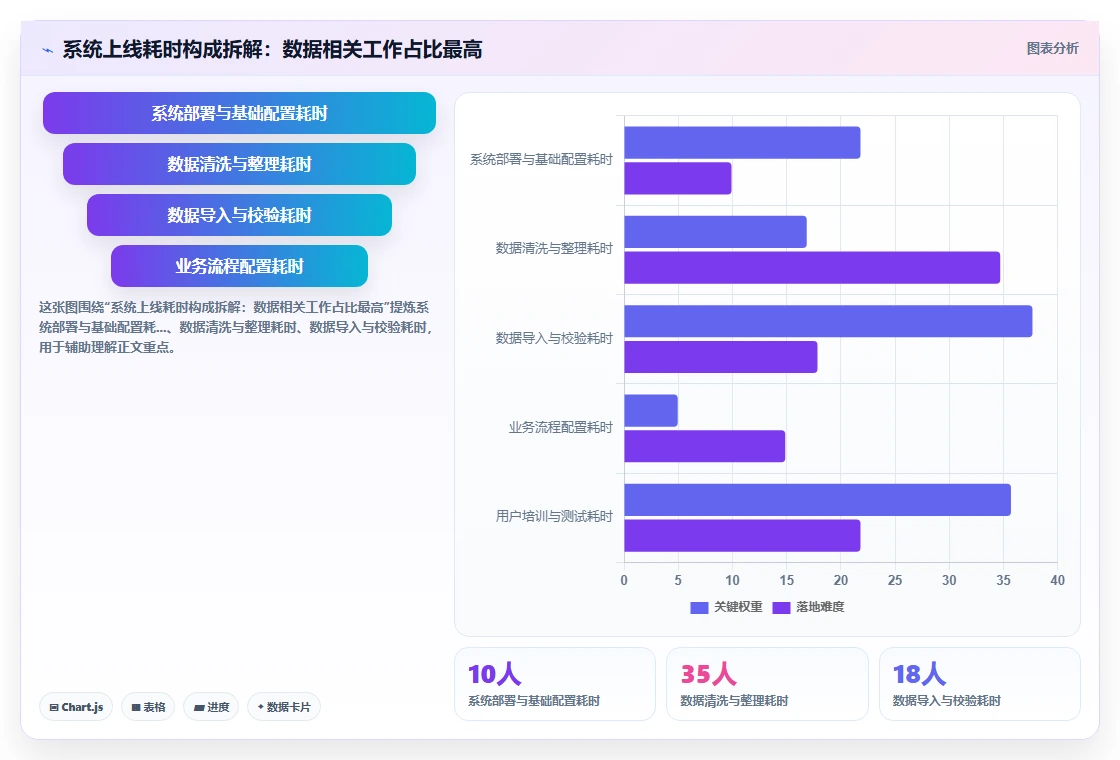Image resolution: width=1120 pixels, height=760 pixels.
Task: Click the 落地难度 bar for 业务流程配置耗时
Action: pos(704,446)
